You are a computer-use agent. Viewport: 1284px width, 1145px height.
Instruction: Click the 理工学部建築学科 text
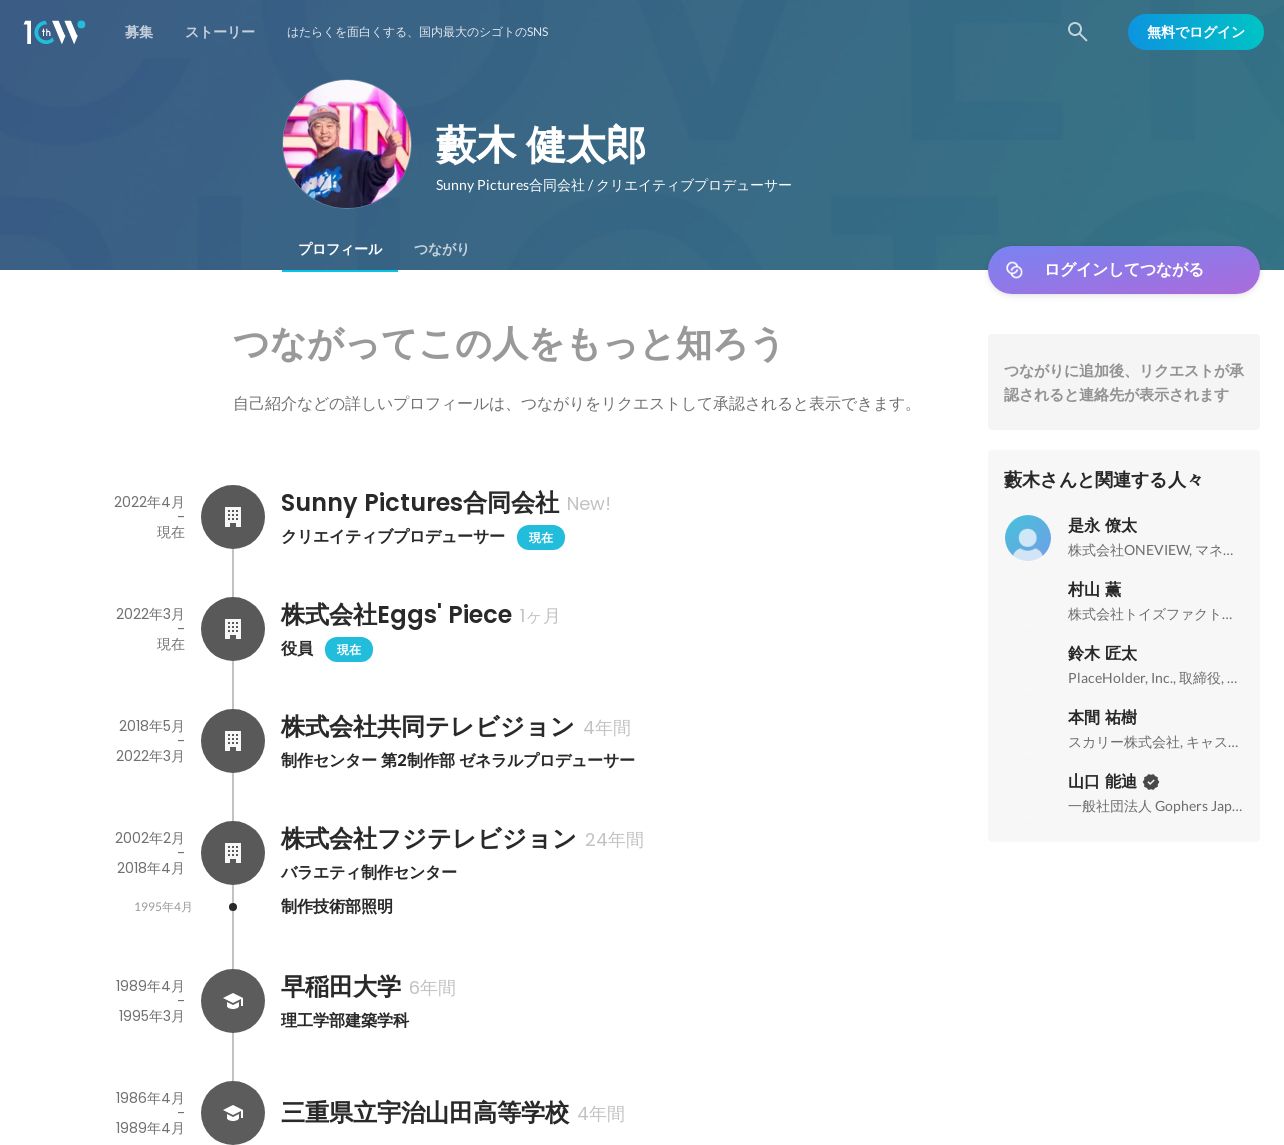pos(345,1021)
